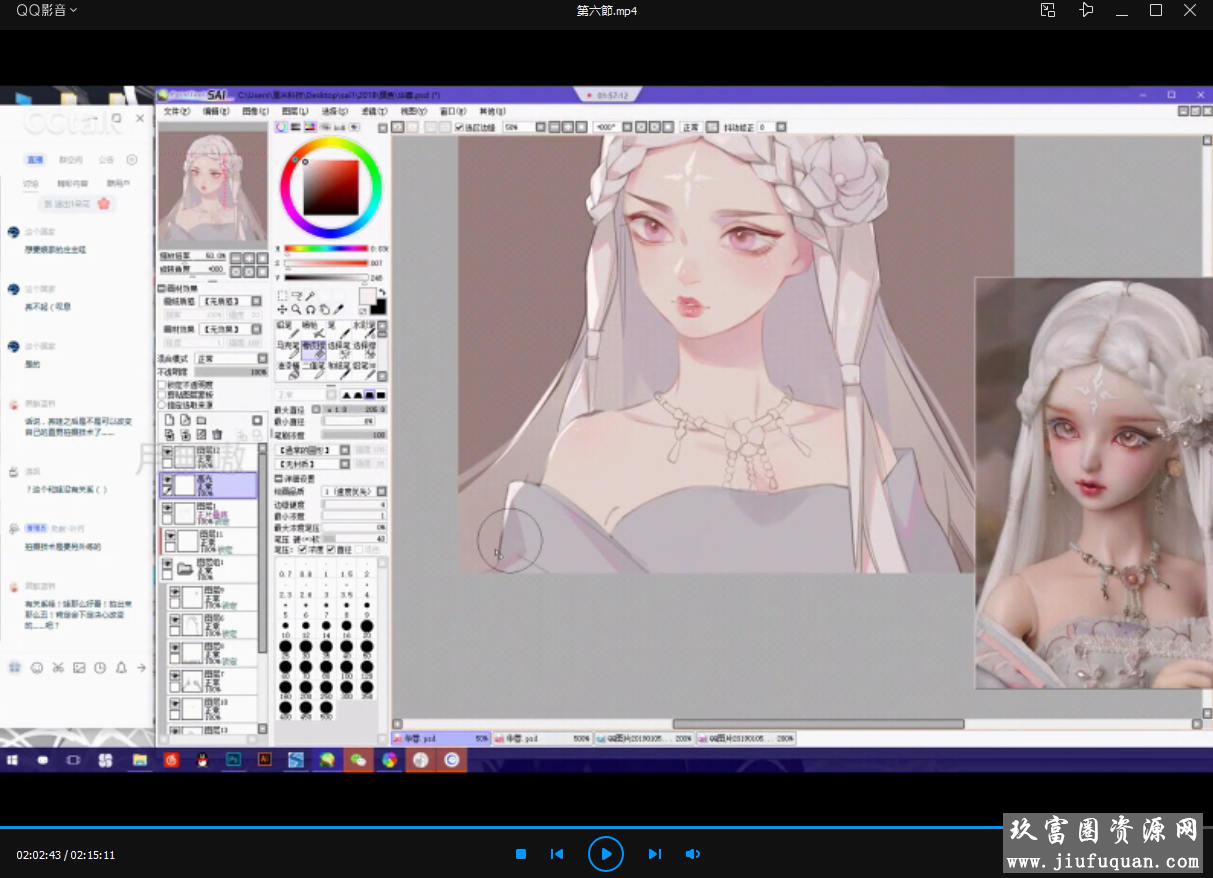Mute the player volume speaker icon
The height and width of the screenshot is (878, 1213).
(x=692, y=854)
